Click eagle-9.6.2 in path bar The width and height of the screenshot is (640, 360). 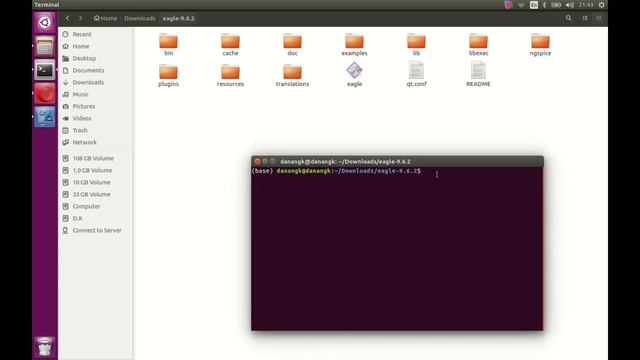pyautogui.click(x=179, y=18)
